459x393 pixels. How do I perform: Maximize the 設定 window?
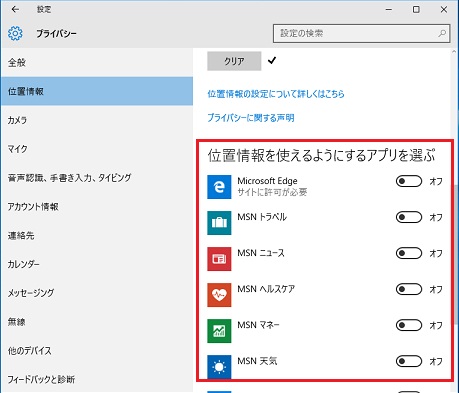pos(416,10)
